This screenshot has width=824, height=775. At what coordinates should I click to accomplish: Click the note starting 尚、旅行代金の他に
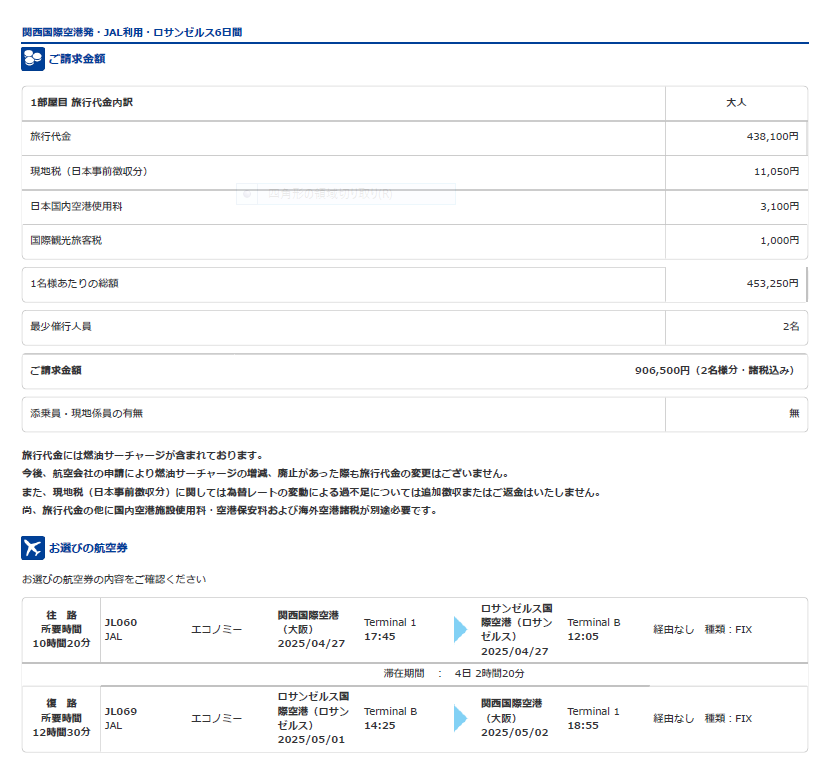(230, 511)
